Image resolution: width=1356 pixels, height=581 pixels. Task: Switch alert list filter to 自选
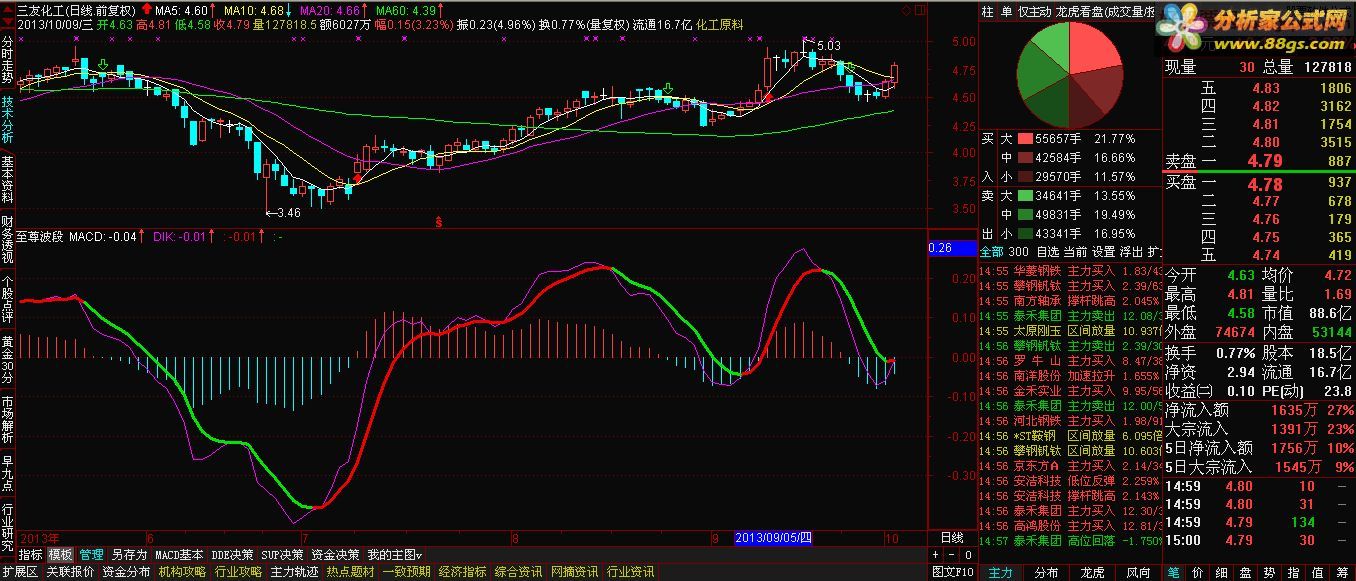[x=1047, y=251]
